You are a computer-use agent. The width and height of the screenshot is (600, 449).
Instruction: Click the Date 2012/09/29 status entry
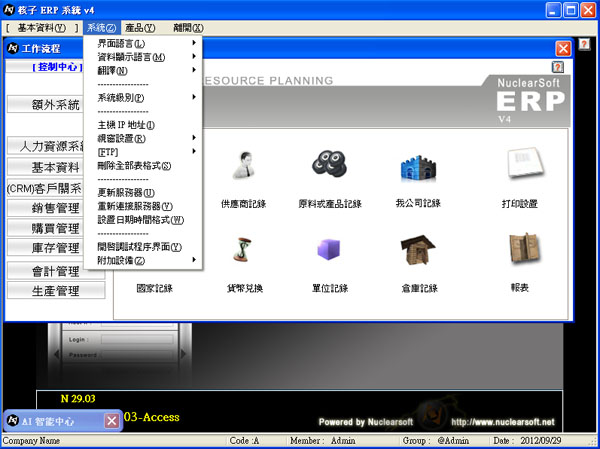527,441
